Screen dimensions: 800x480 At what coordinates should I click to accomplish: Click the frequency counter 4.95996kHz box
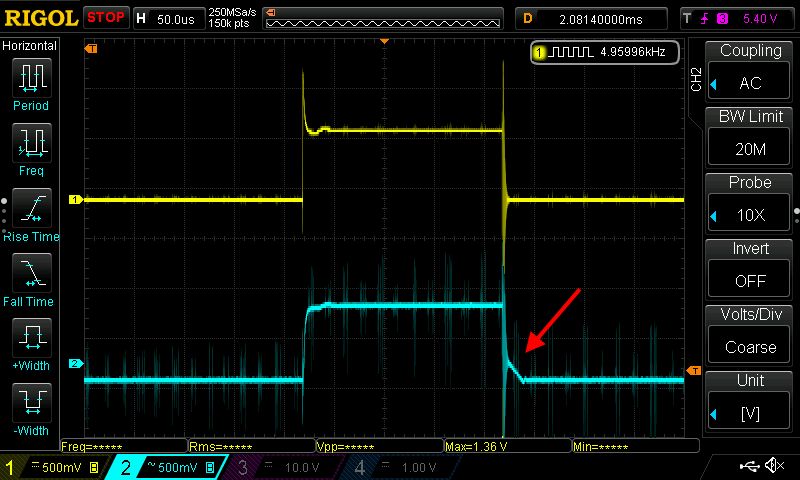click(605, 52)
